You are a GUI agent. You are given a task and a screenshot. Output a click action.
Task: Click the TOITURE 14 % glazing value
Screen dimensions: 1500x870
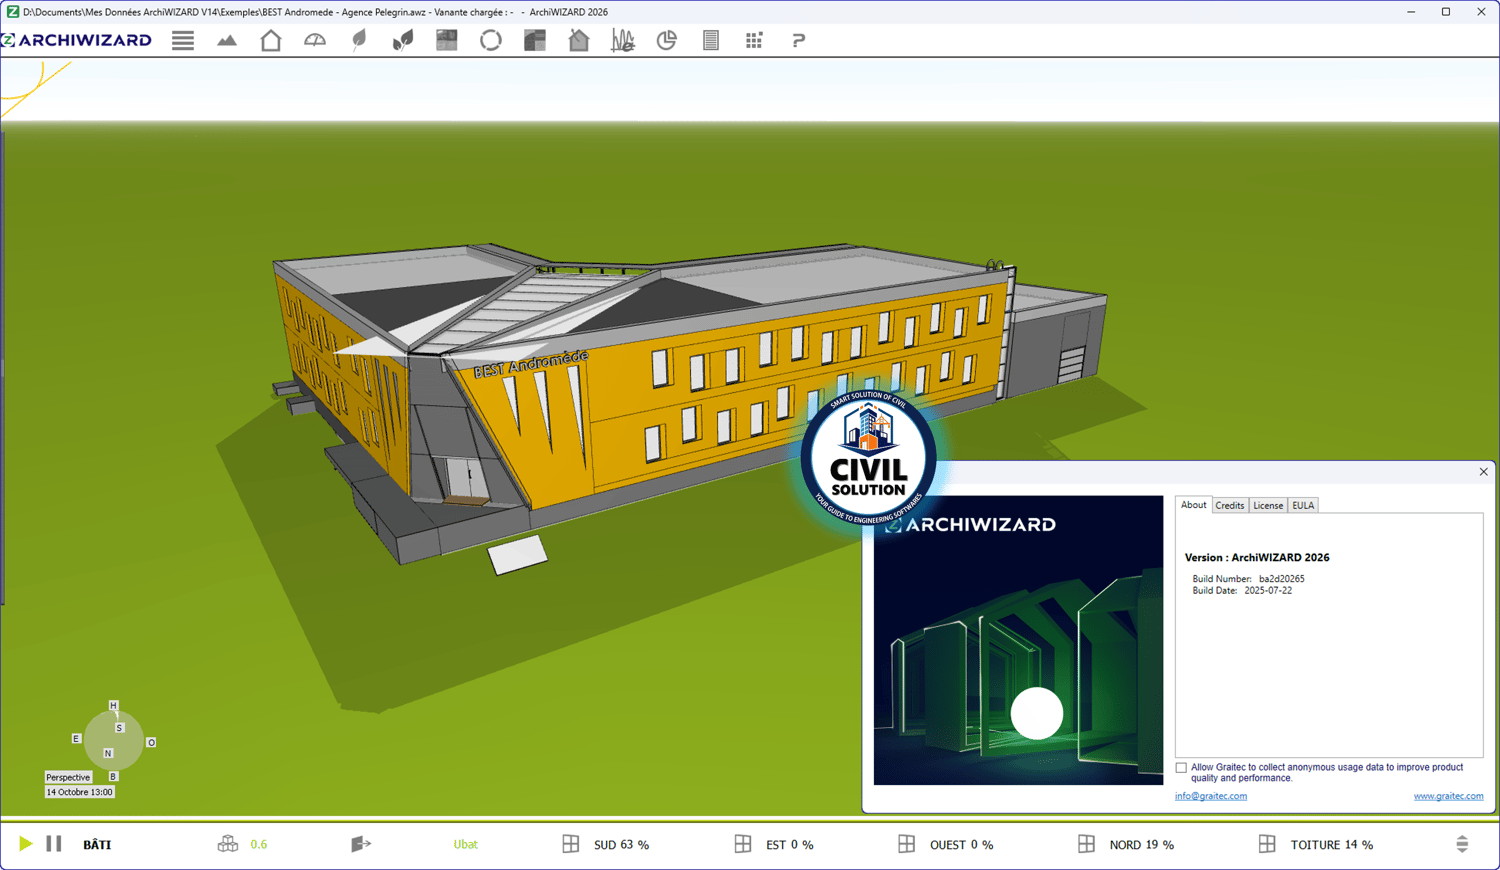tap(1332, 845)
